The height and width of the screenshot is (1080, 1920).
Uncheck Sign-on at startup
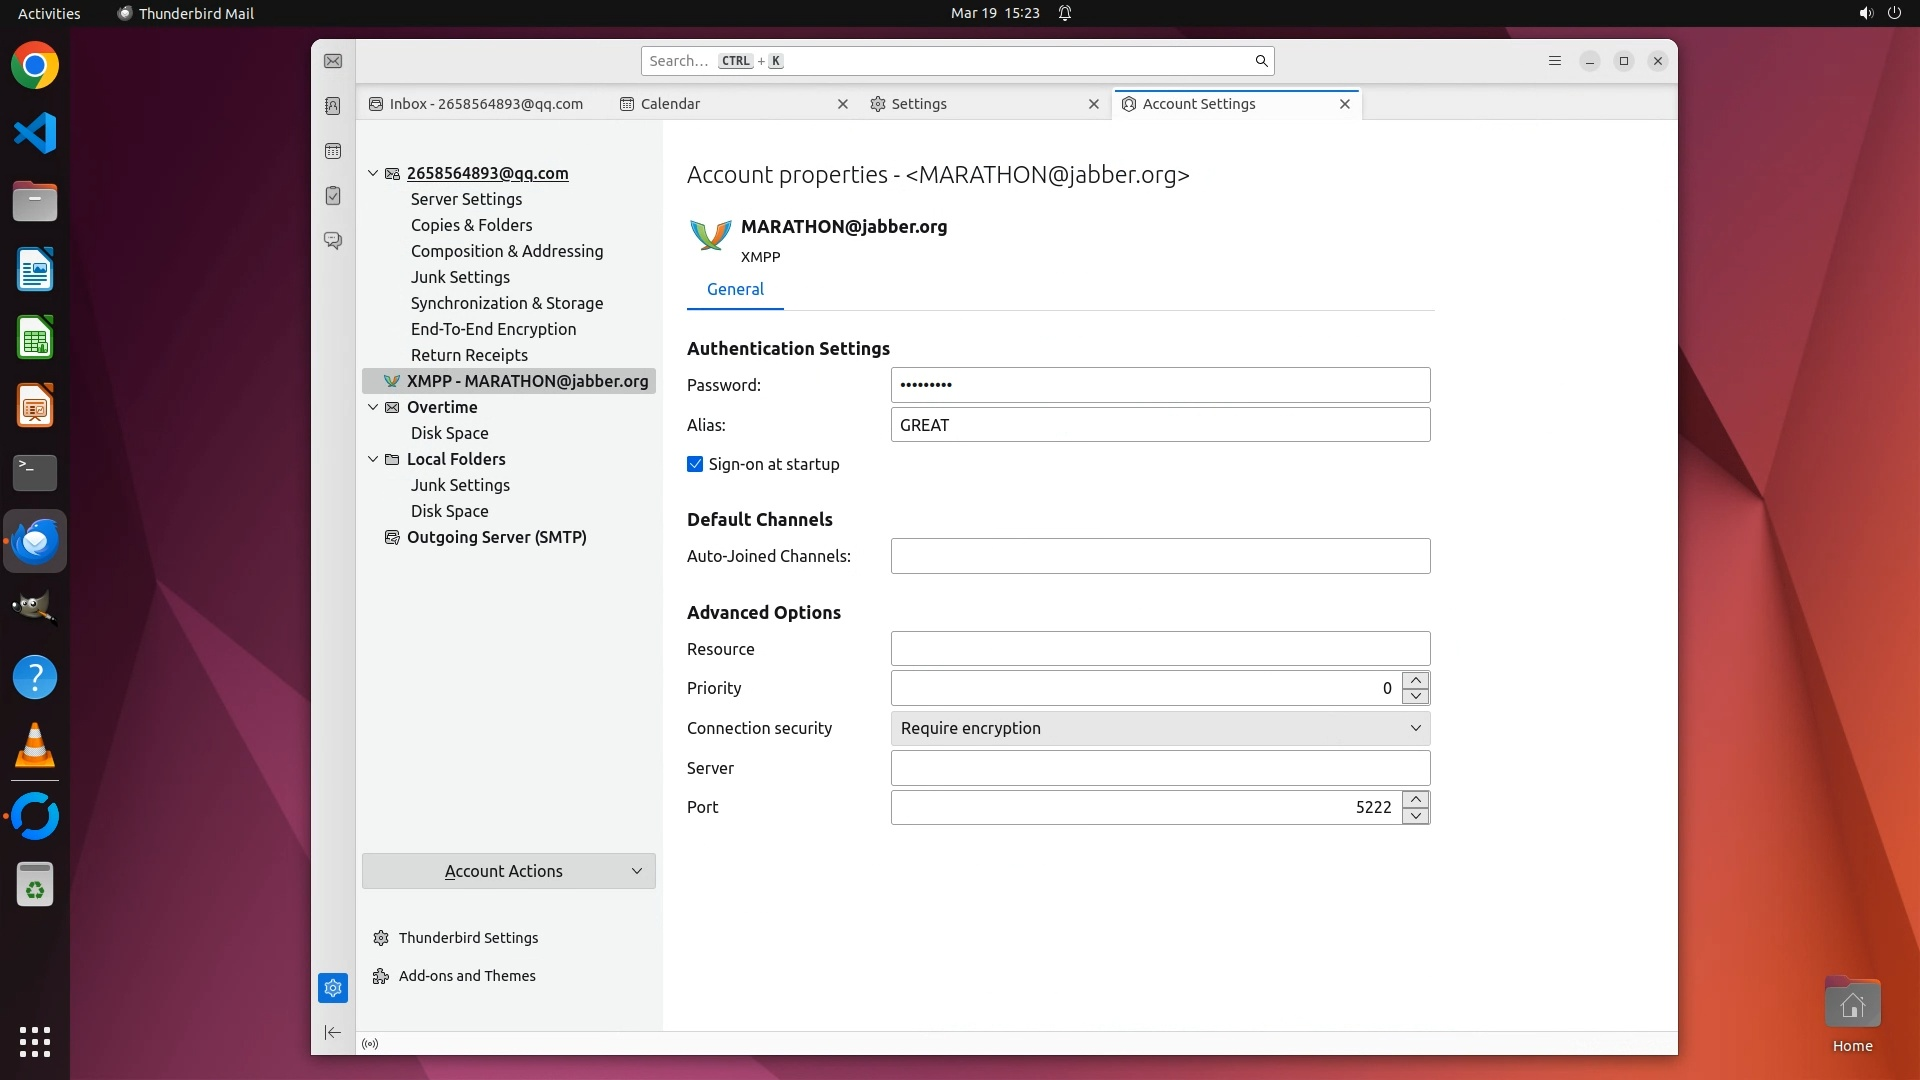point(695,464)
